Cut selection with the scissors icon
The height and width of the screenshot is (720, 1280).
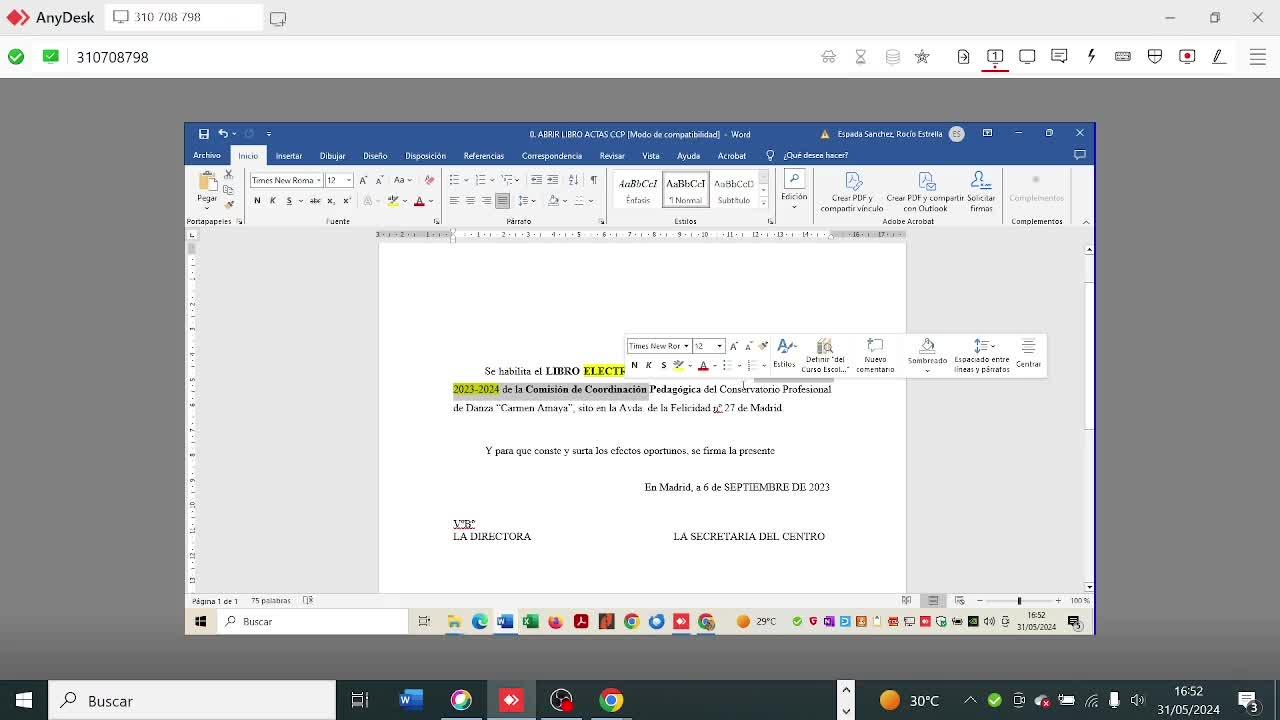[228, 175]
